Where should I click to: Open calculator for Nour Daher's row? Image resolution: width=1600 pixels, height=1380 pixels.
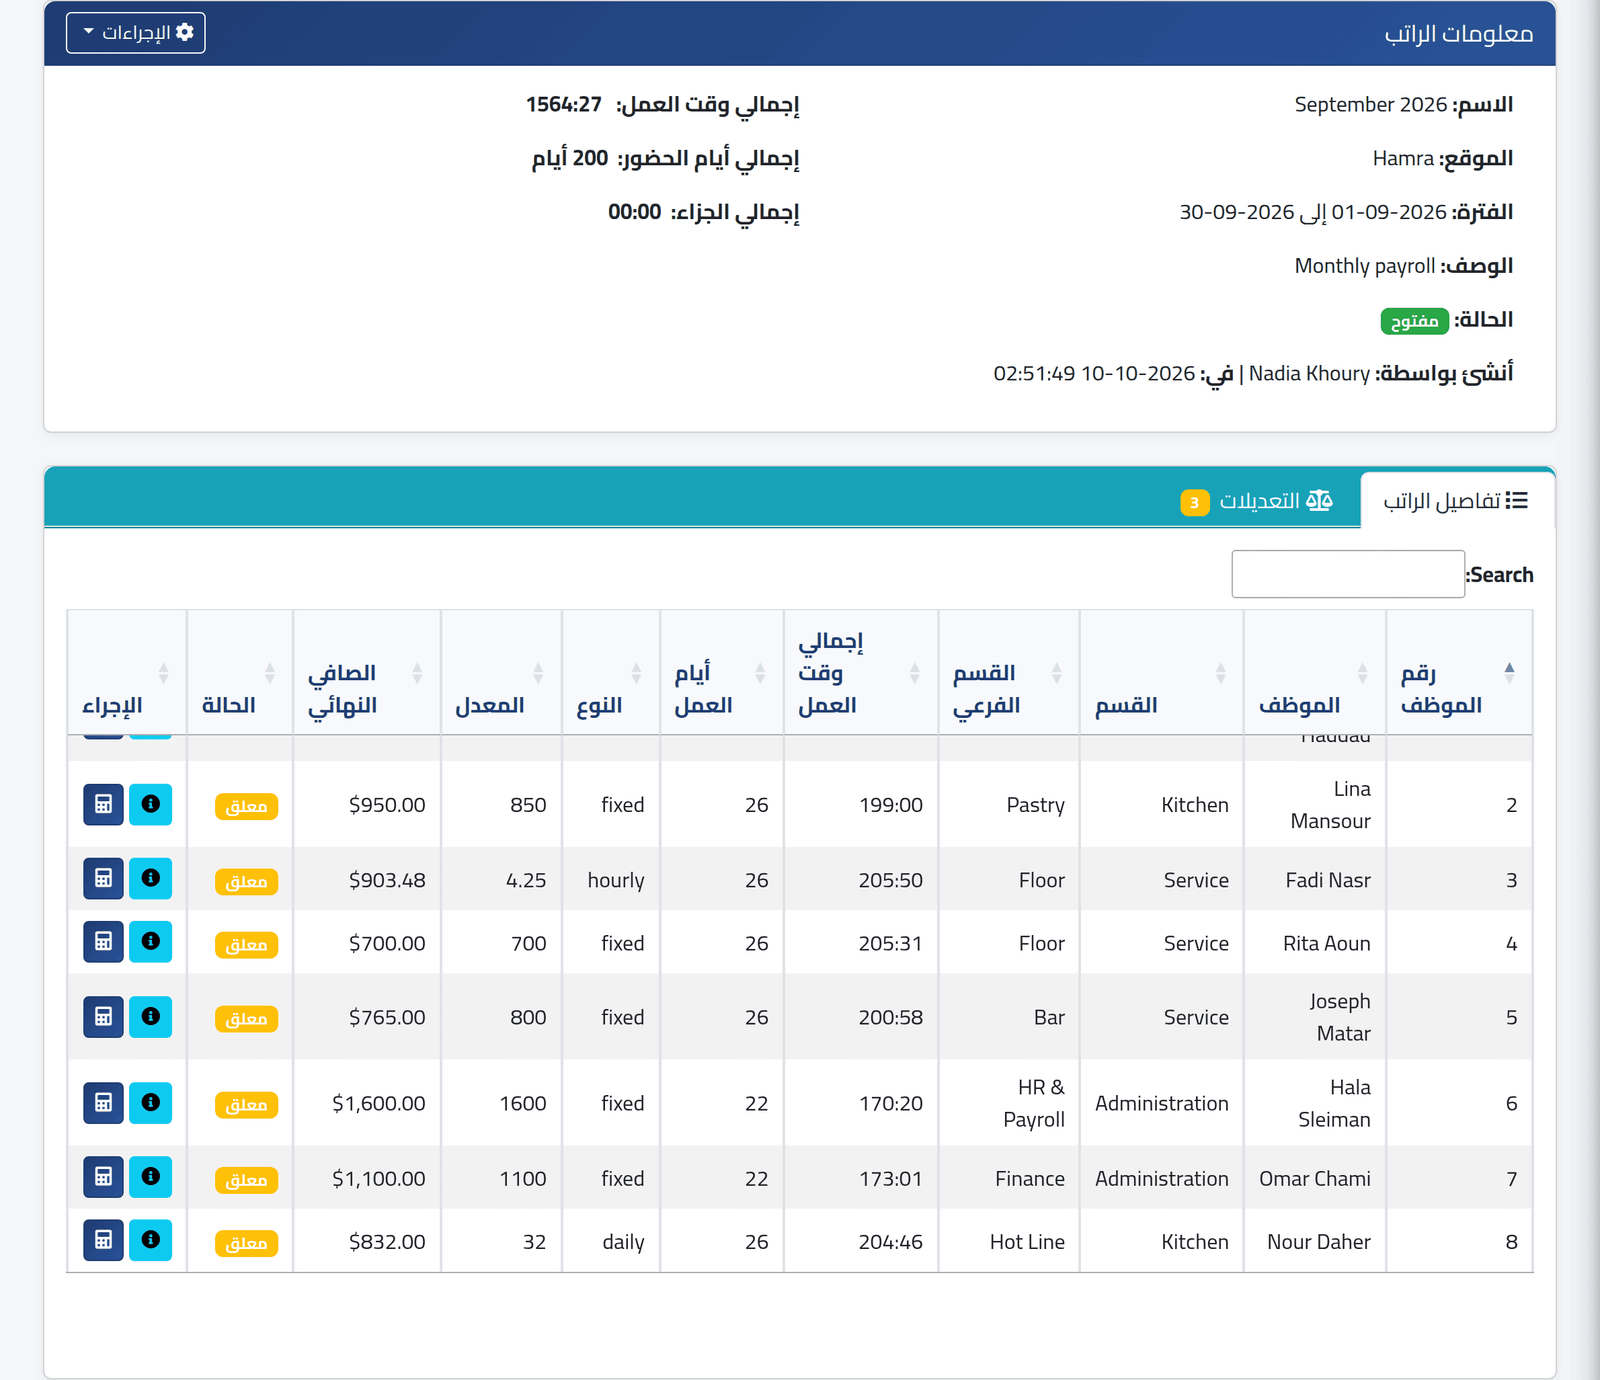[x=103, y=1240]
